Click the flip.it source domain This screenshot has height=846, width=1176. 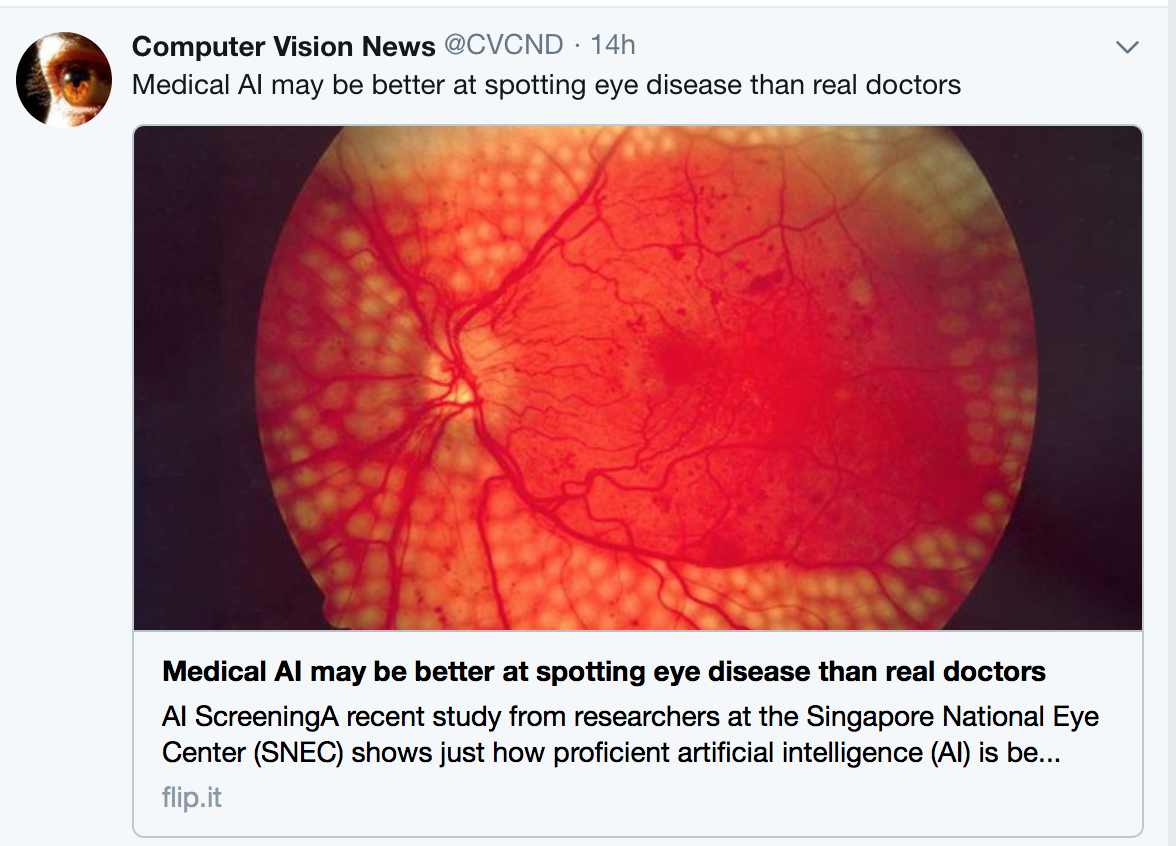point(192,799)
